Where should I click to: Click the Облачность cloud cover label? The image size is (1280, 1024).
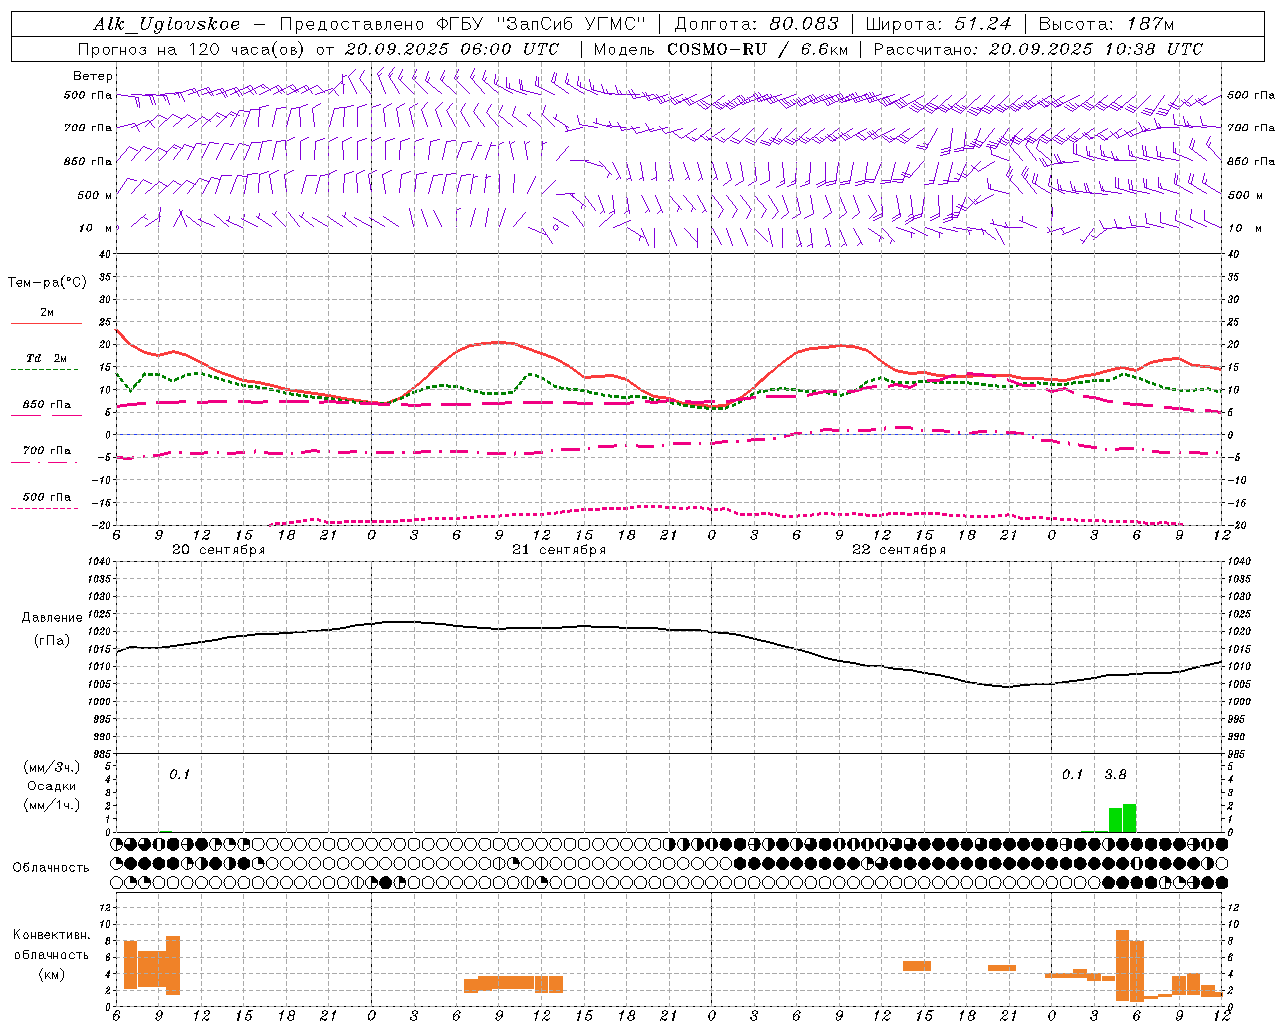[51, 867]
